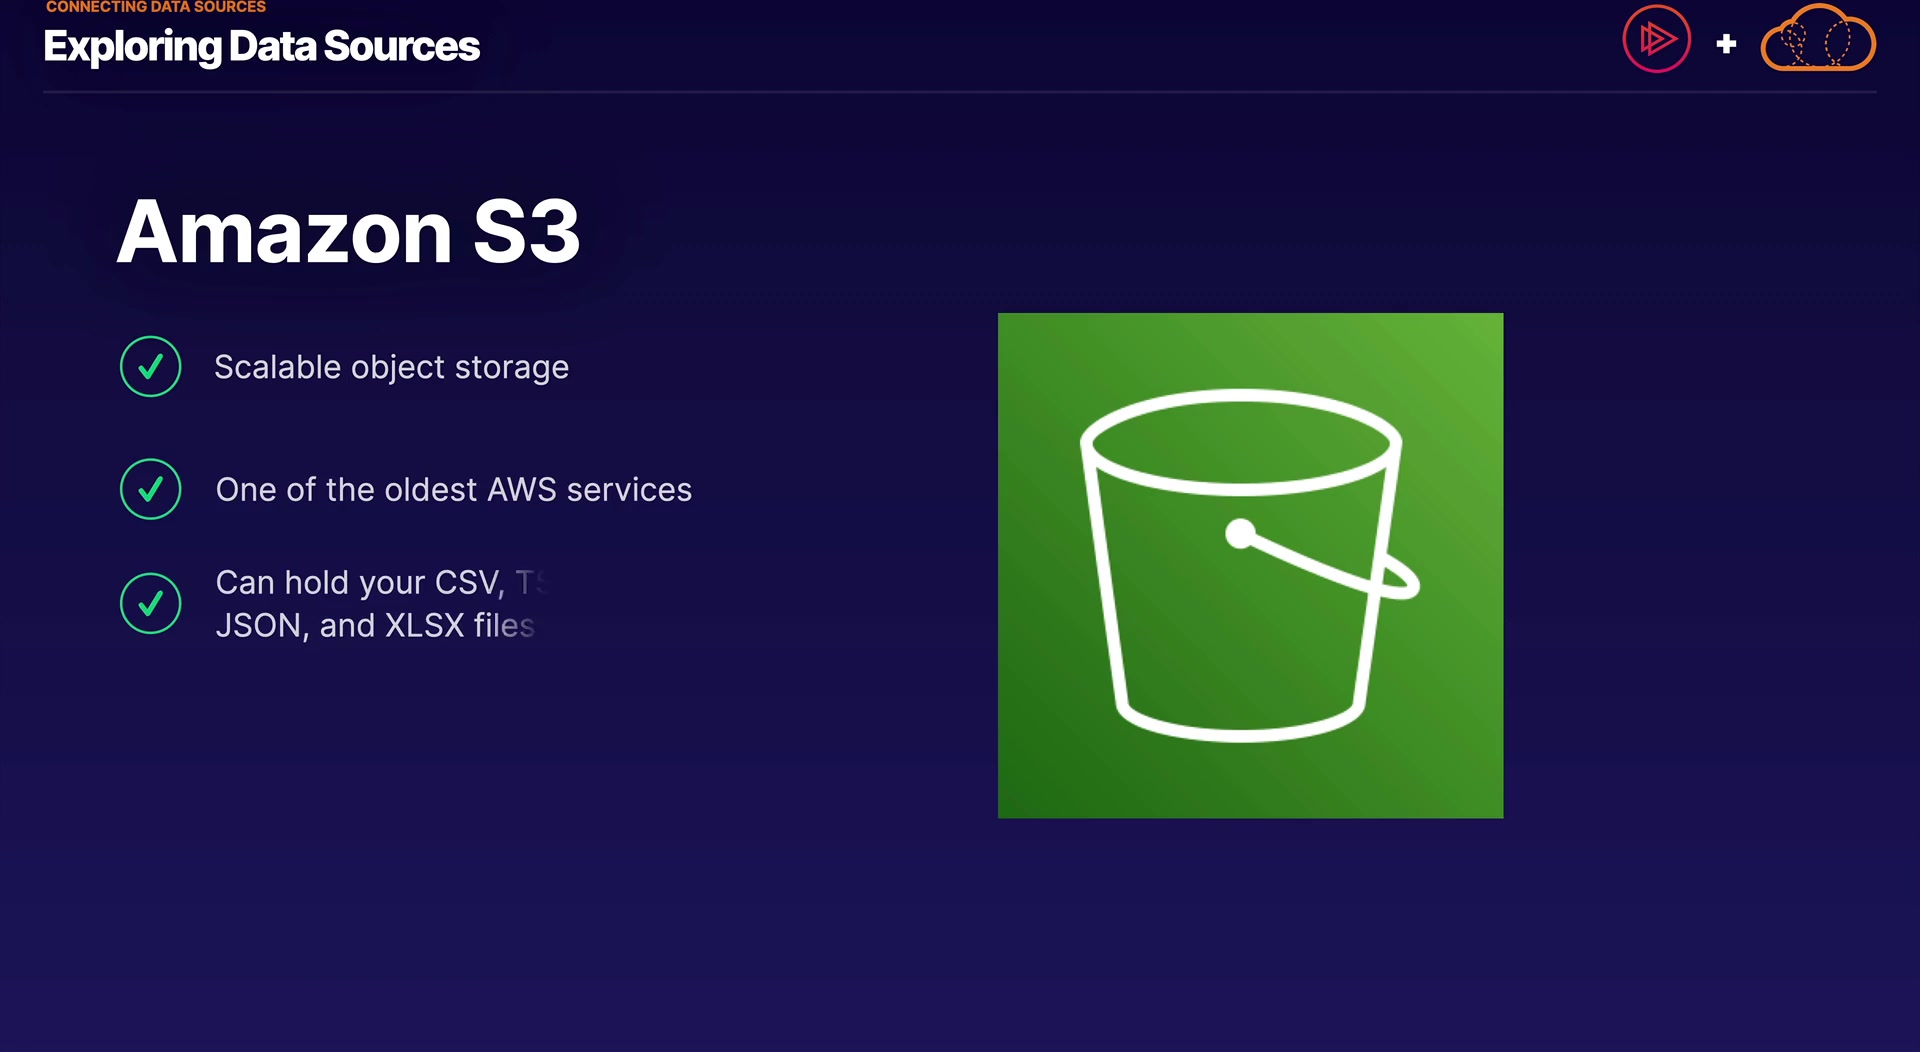The image size is (1920, 1052).
Task: Click the checkmark beside oldest AWS services
Action: [151, 489]
